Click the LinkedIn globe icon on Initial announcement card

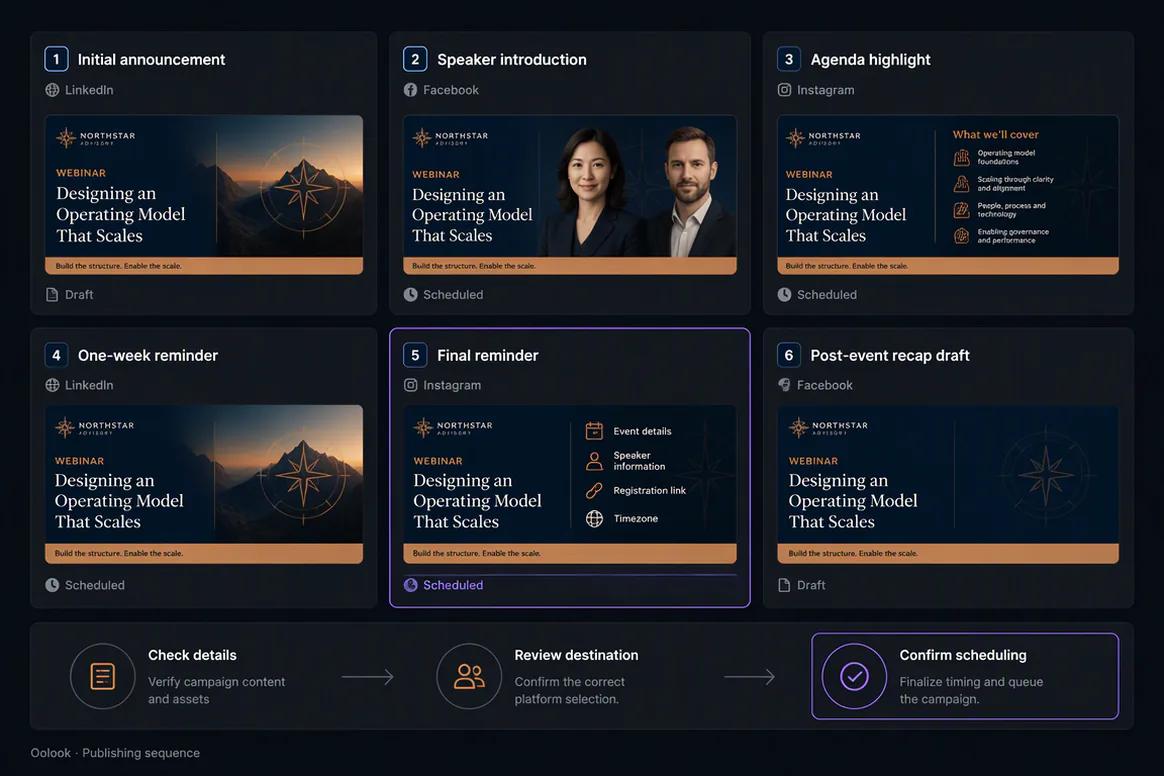point(52,90)
